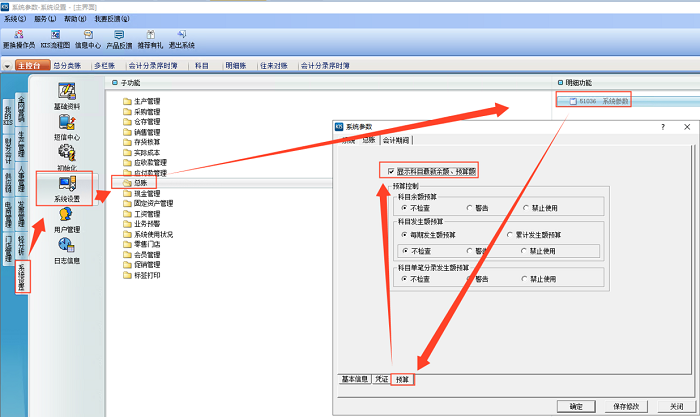Screen dimensions: 700x417
Task: Click the 确定 button
Action: tap(575, 407)
